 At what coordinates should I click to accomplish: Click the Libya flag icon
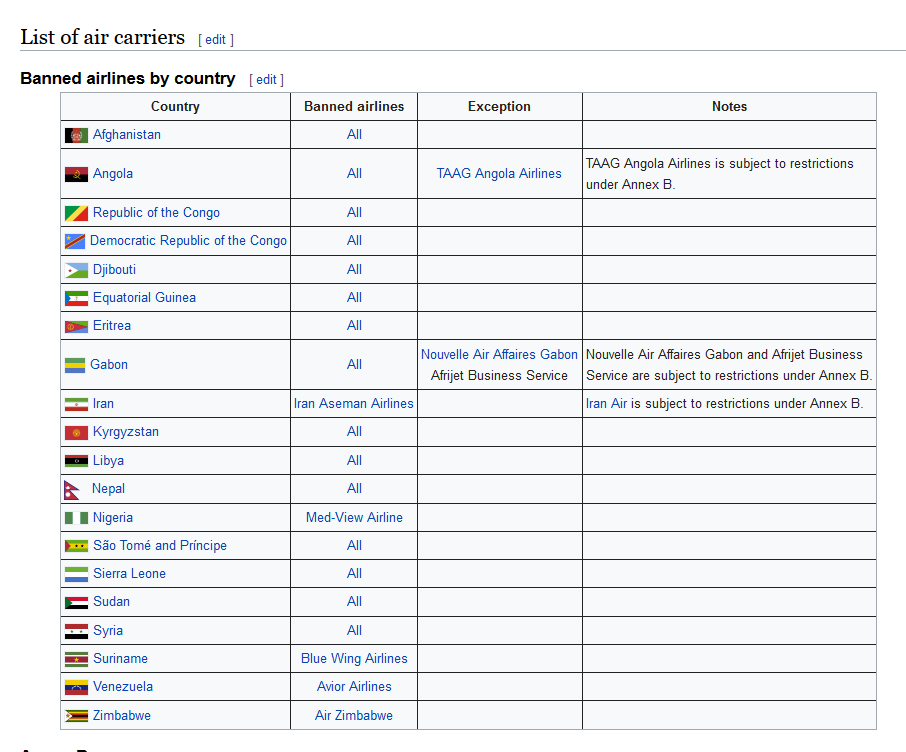tap(76, 461)
